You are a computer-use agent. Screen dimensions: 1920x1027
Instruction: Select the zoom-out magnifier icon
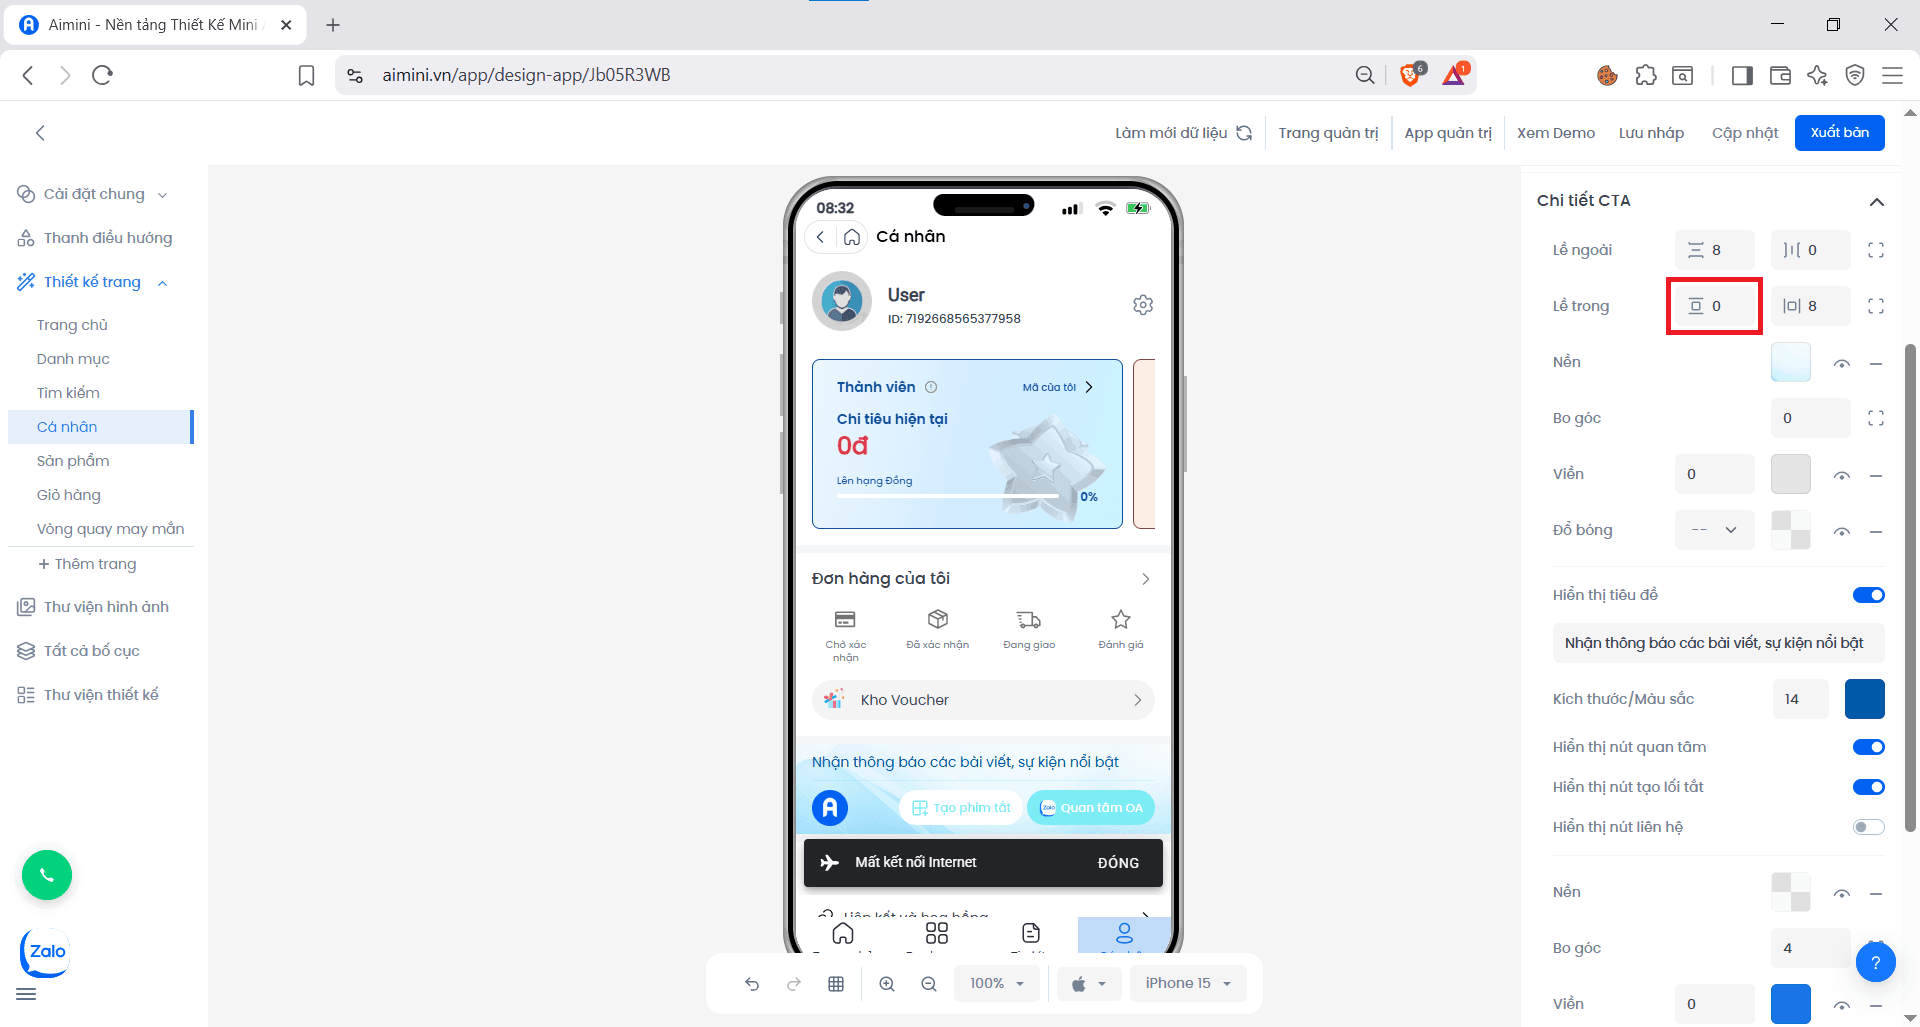pos(929,983)
